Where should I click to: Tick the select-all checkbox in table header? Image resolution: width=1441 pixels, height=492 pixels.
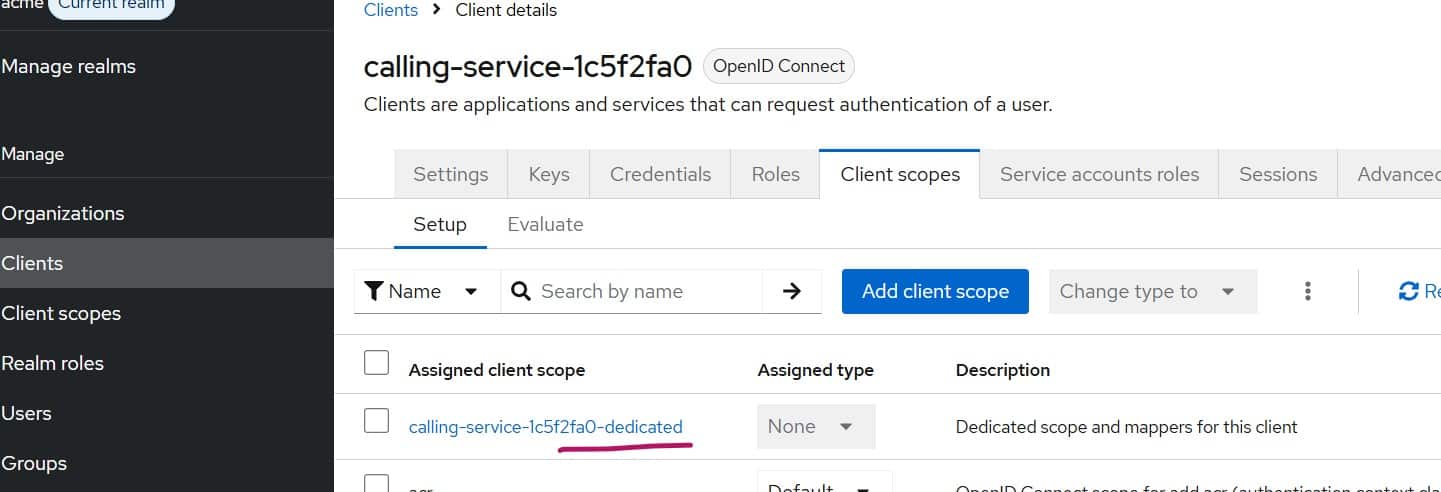click(x=376, y=363)
